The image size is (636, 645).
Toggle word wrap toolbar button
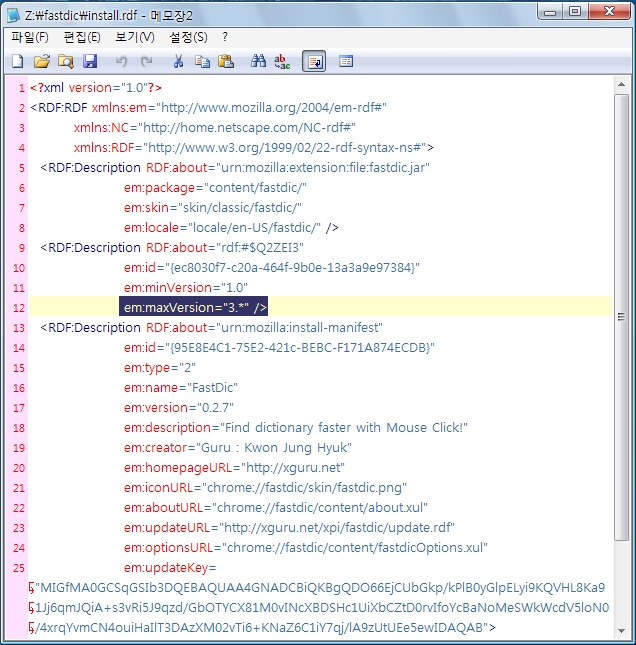(314, 61)
